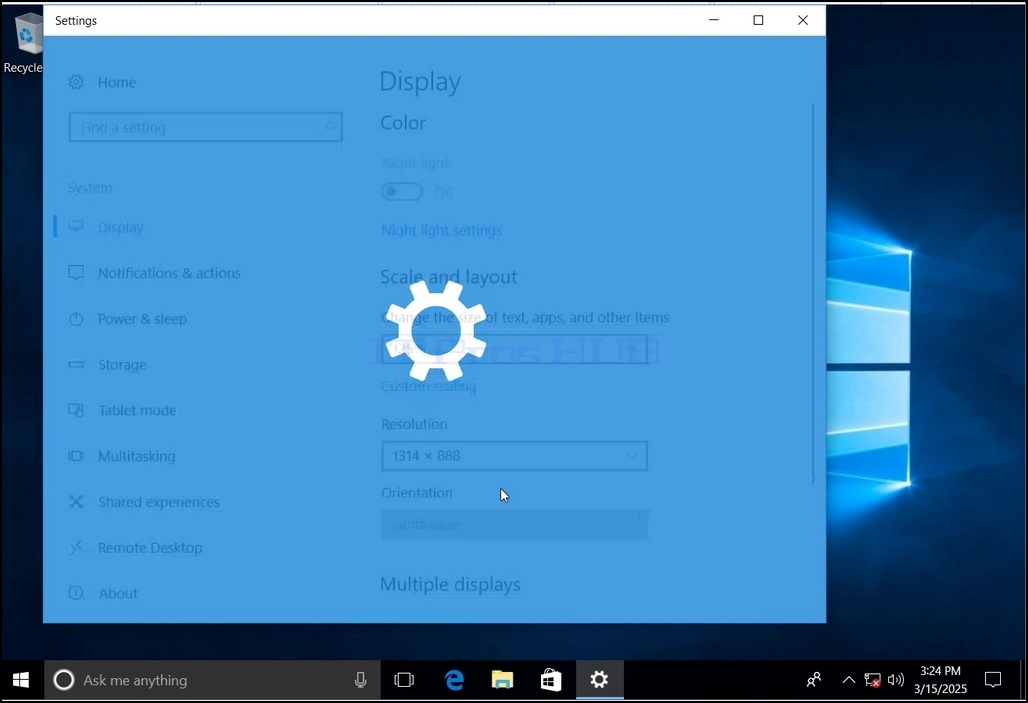The image size is (1028, 703).
Task: Expand the Resolution dropdown showing 1314 × 888
Action: tap(515, 456)
